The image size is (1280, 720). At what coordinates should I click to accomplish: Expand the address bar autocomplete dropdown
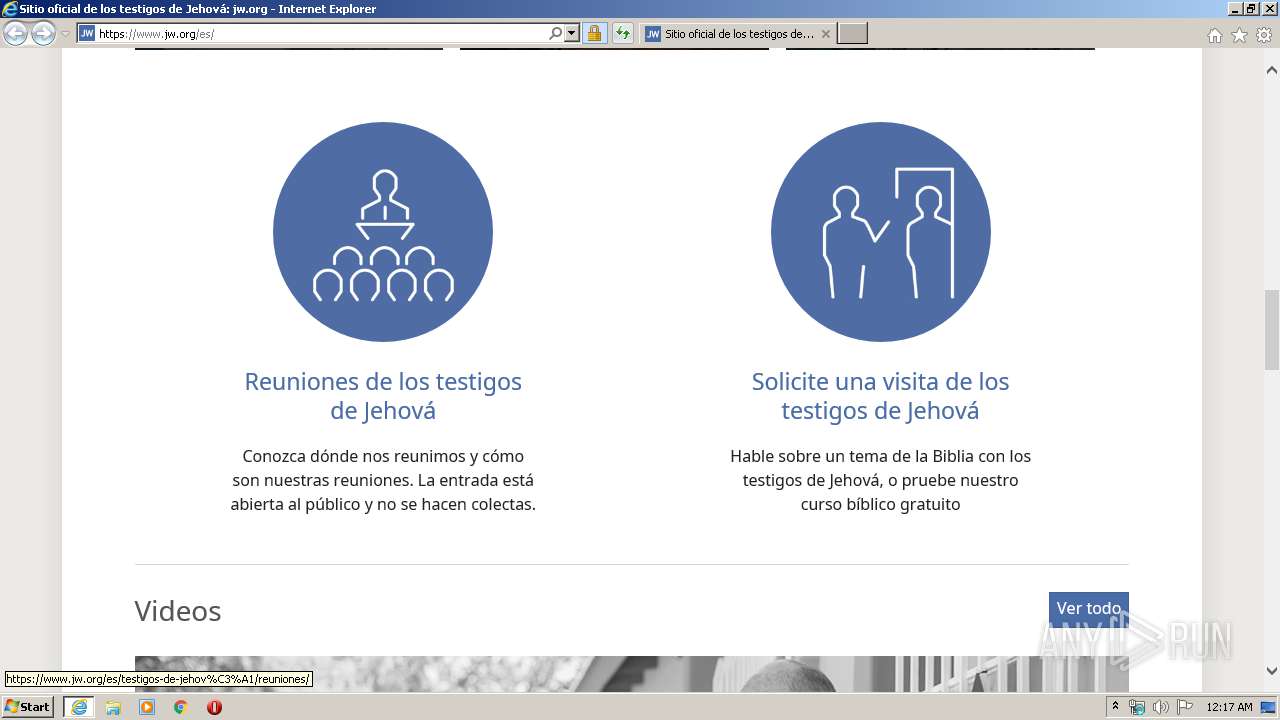click(x=572, y=34)
